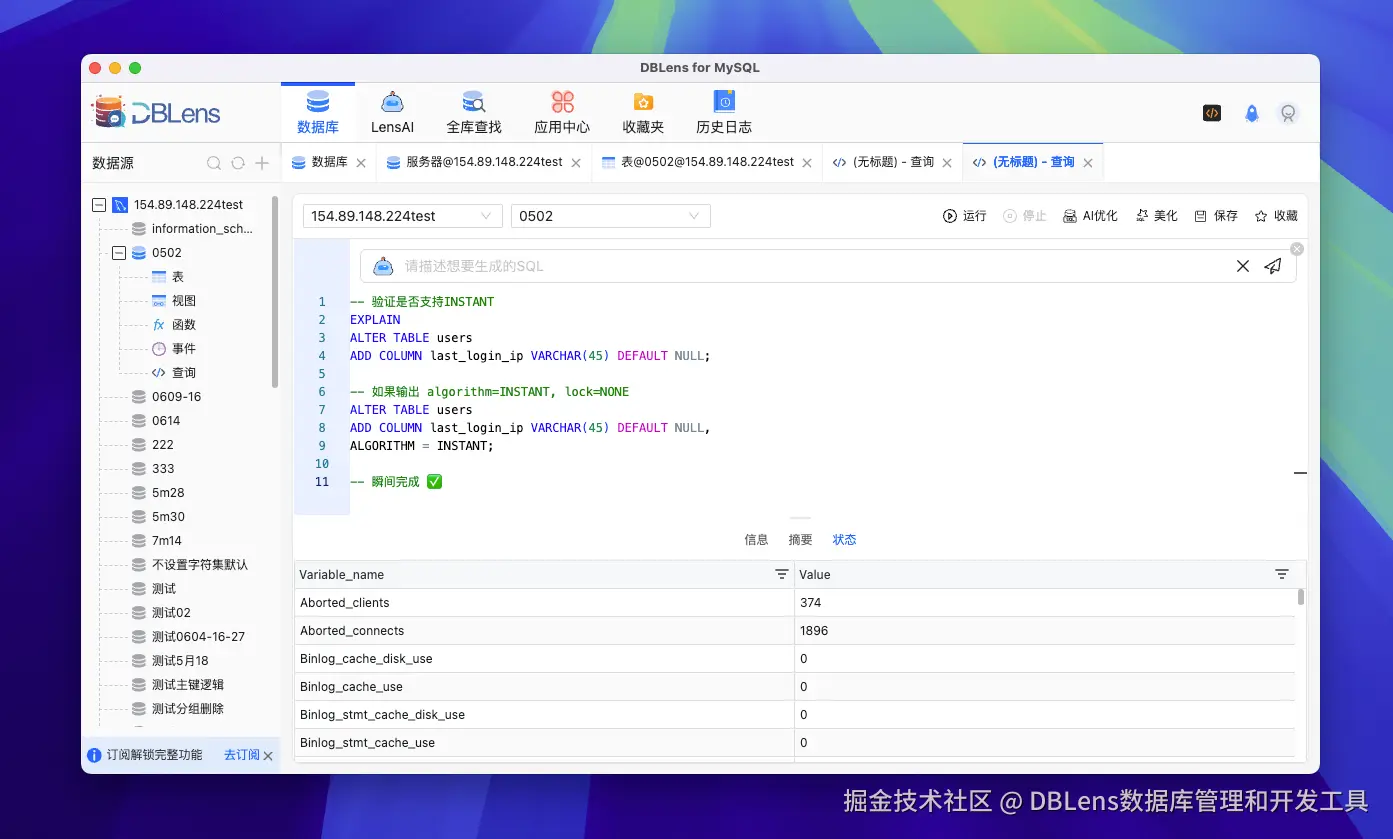
Task: Open the 应用中心 app center
Action: click(x=562, y=113)
